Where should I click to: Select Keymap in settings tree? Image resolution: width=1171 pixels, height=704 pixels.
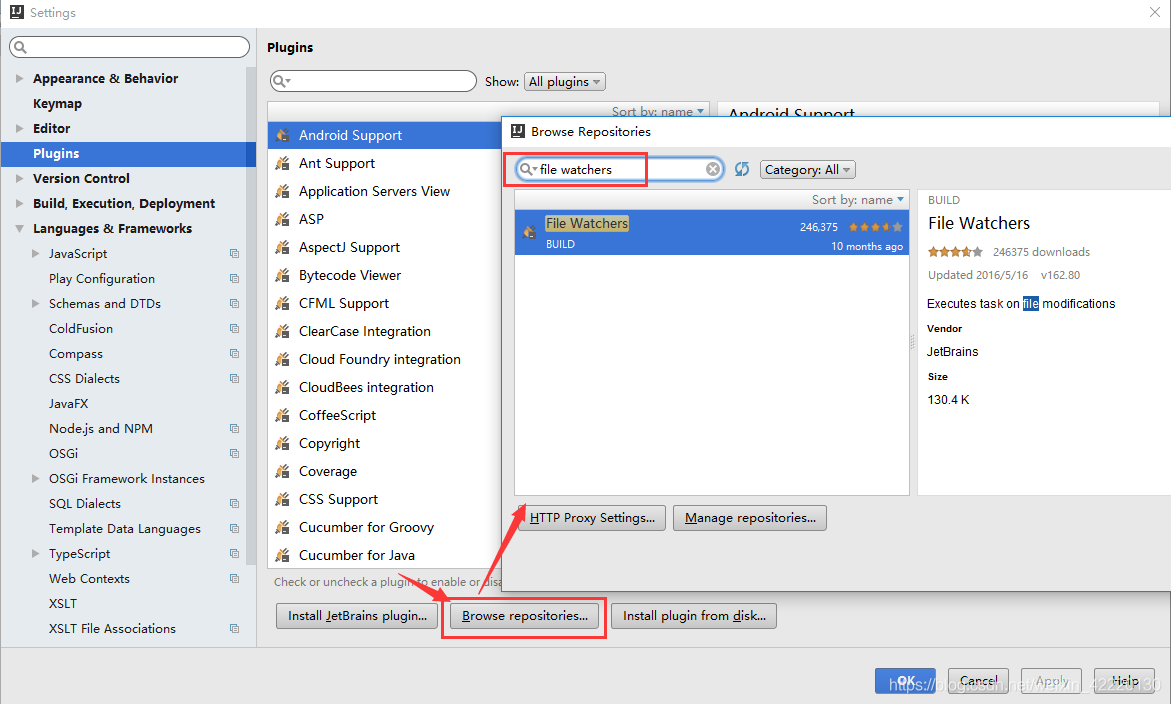coord(58,104)
